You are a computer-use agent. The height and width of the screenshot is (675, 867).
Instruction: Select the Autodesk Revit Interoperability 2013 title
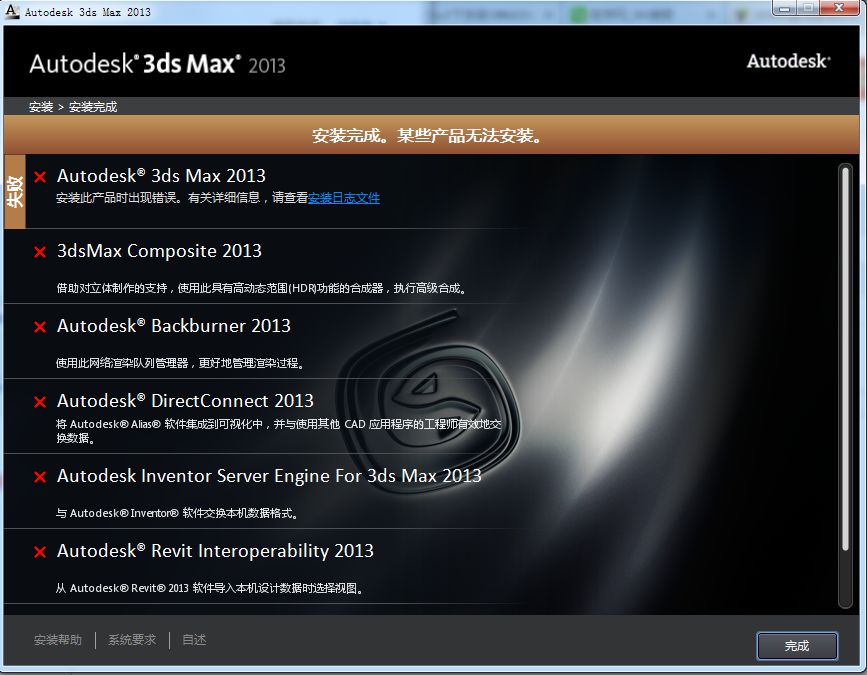click(x=215, y=551)
